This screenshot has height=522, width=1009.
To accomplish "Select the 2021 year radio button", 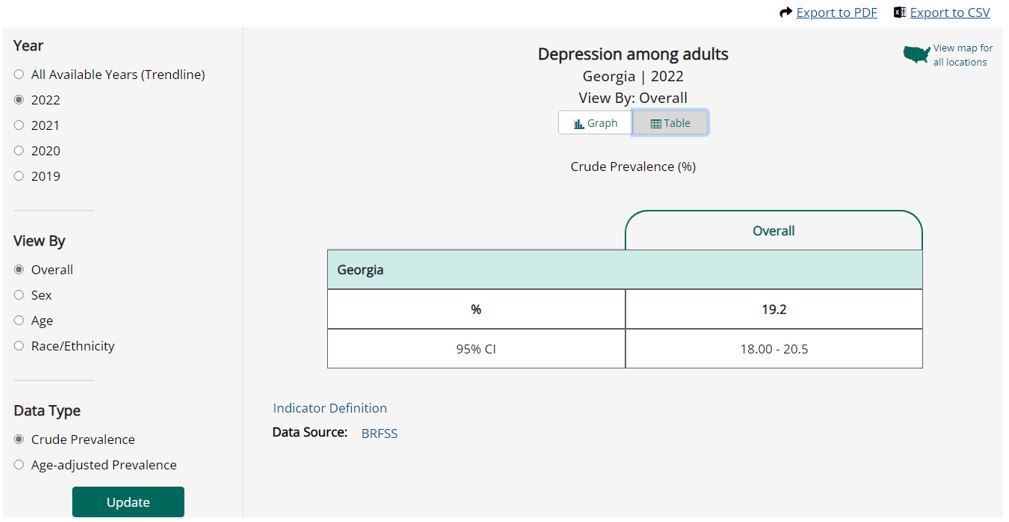I will pyautogui.click(x=19, y=126).
